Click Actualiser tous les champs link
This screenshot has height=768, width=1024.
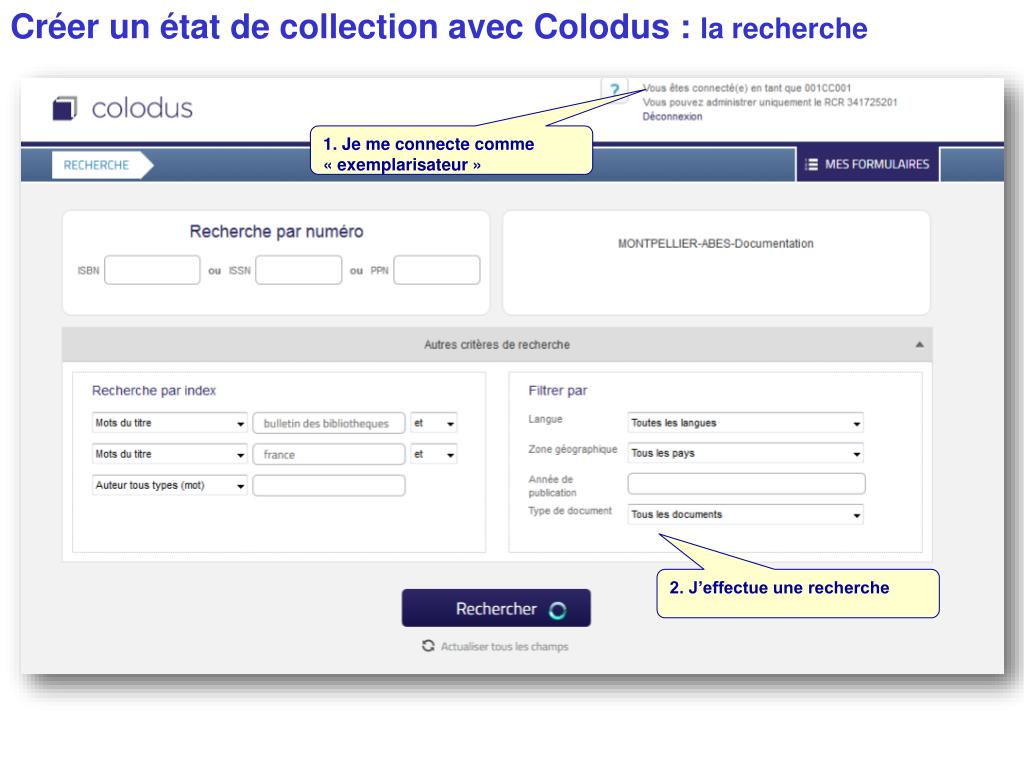pyautogui.click(x=504, y=647)
